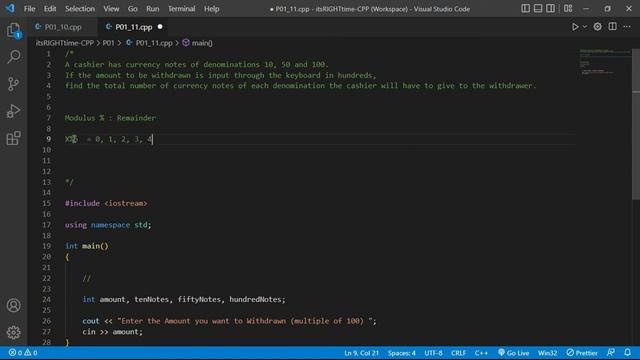
Task: Click the gear icon in editor toolbar
Action: coord(598,27)
